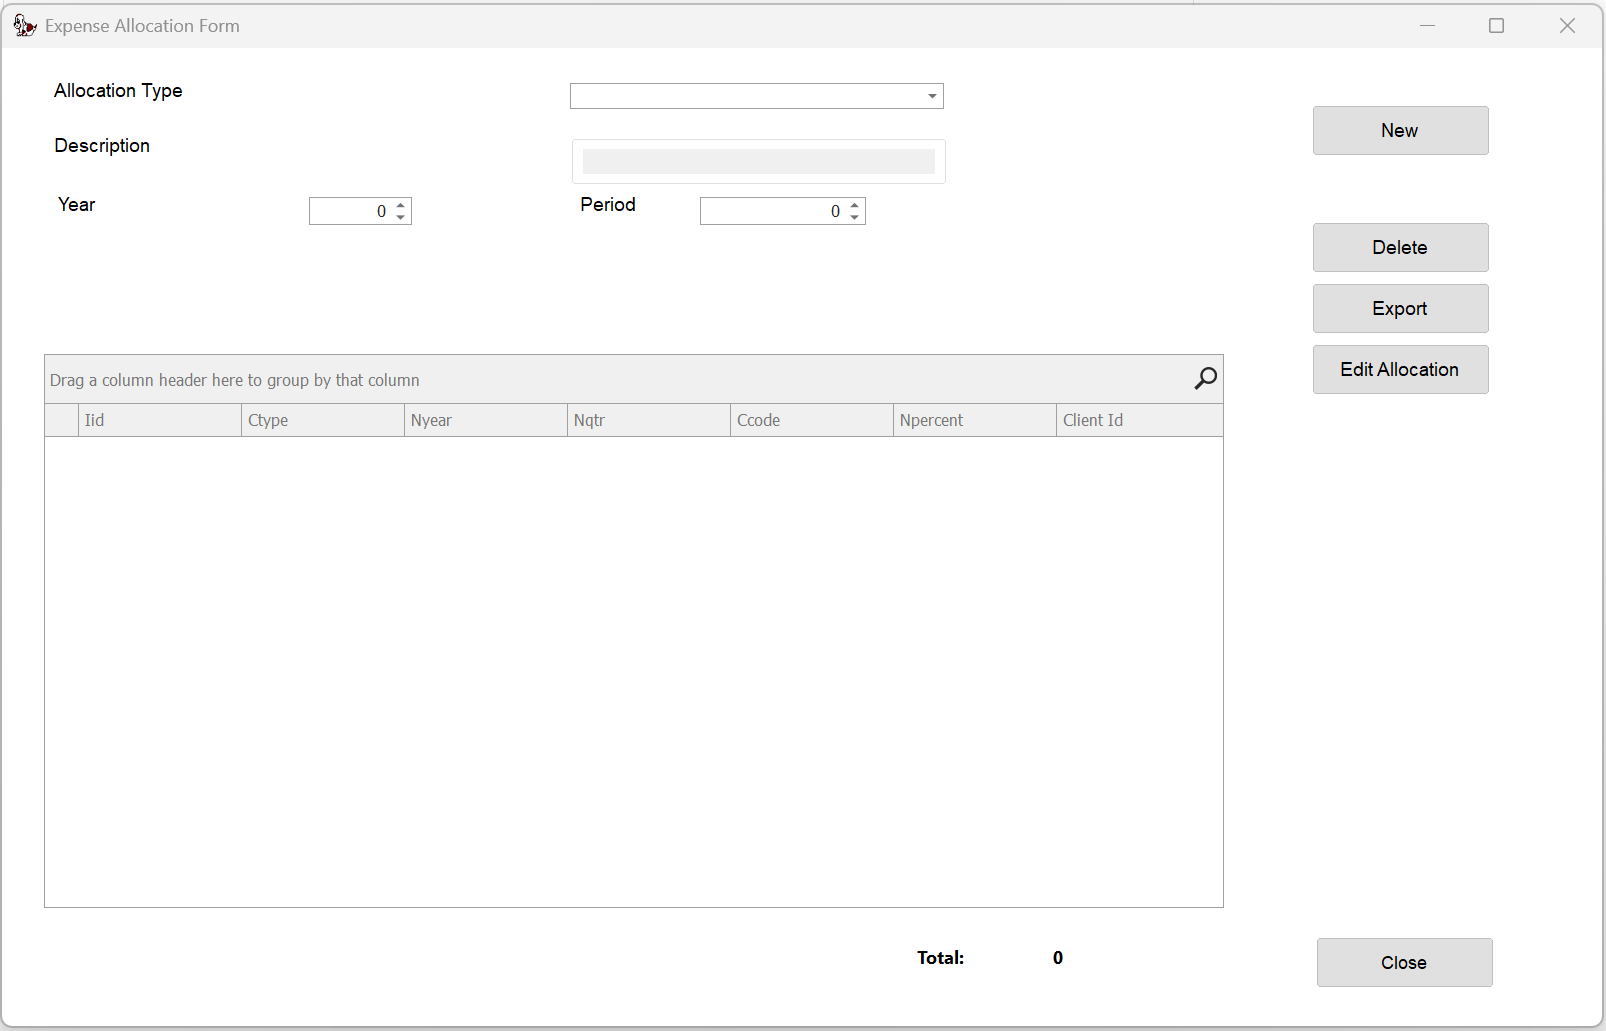Click the Year label
Image resolution: width=1606 pixels, height=1031 pixels.
click(77, 205)
